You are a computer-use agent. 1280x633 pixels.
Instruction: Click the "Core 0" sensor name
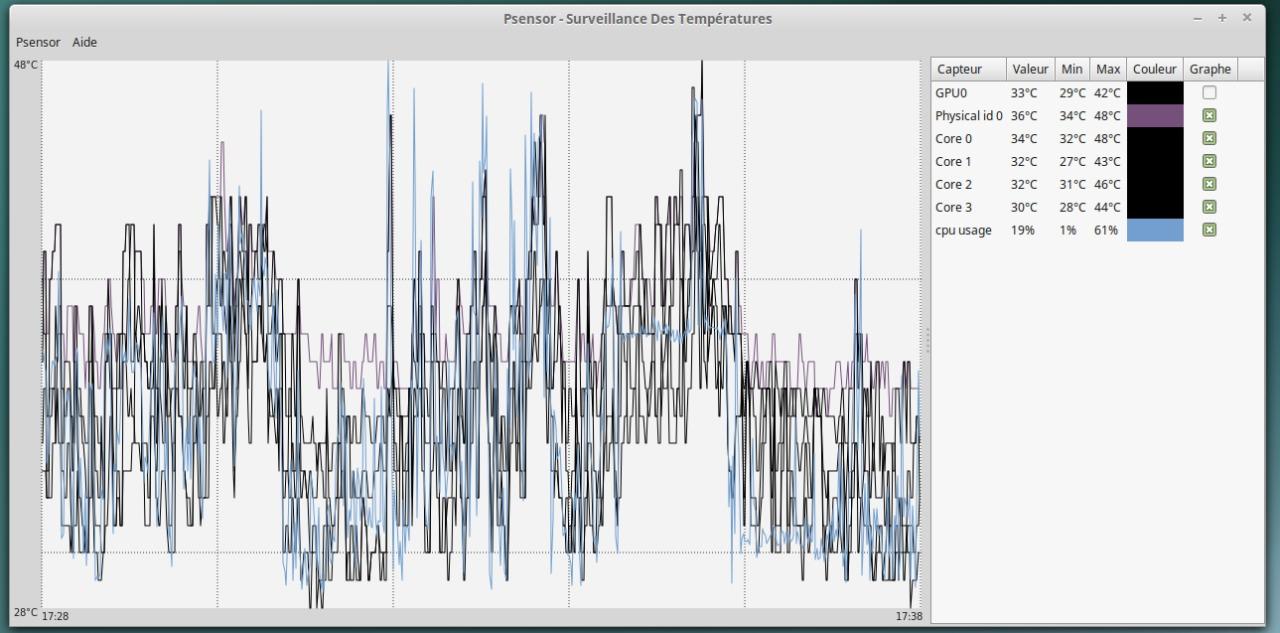tap(953, 139)
